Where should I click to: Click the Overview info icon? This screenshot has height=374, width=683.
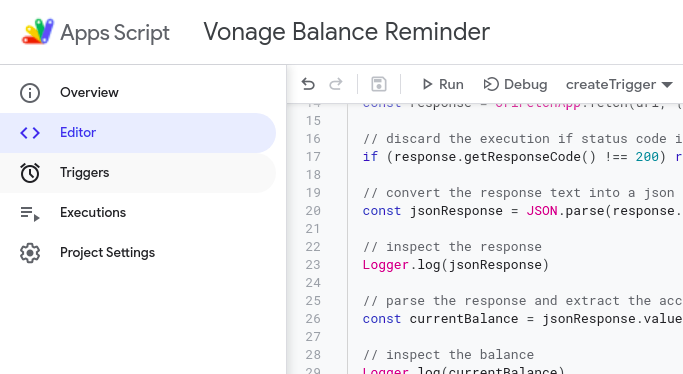tap(30, 93)
